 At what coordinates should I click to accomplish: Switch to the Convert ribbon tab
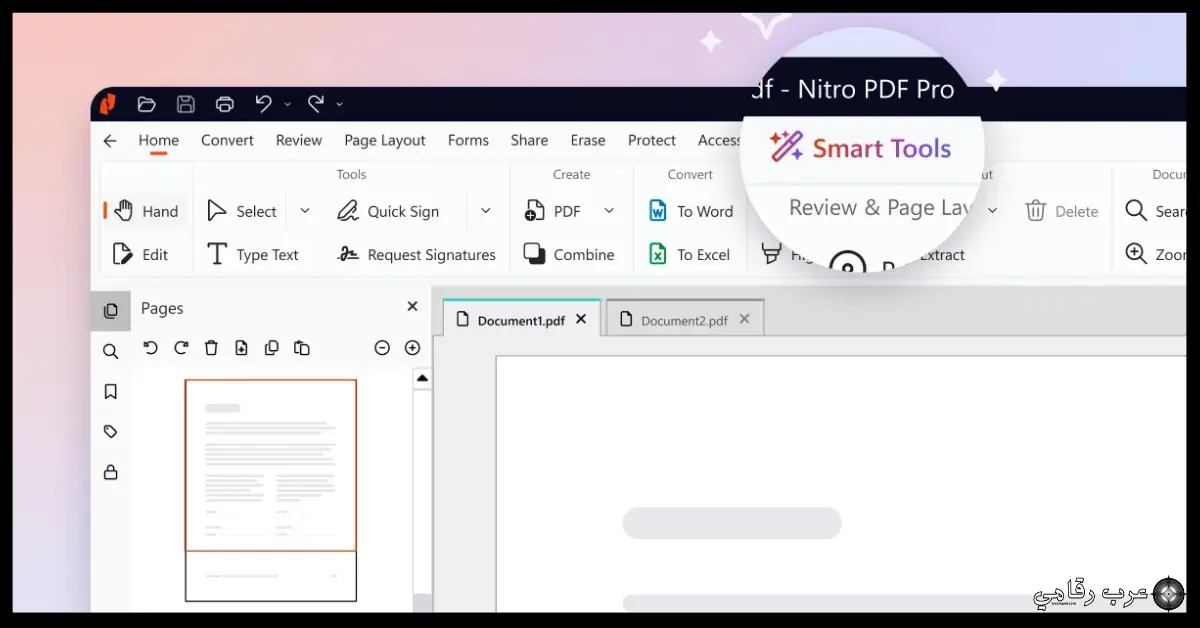click(x=227, y=140)
